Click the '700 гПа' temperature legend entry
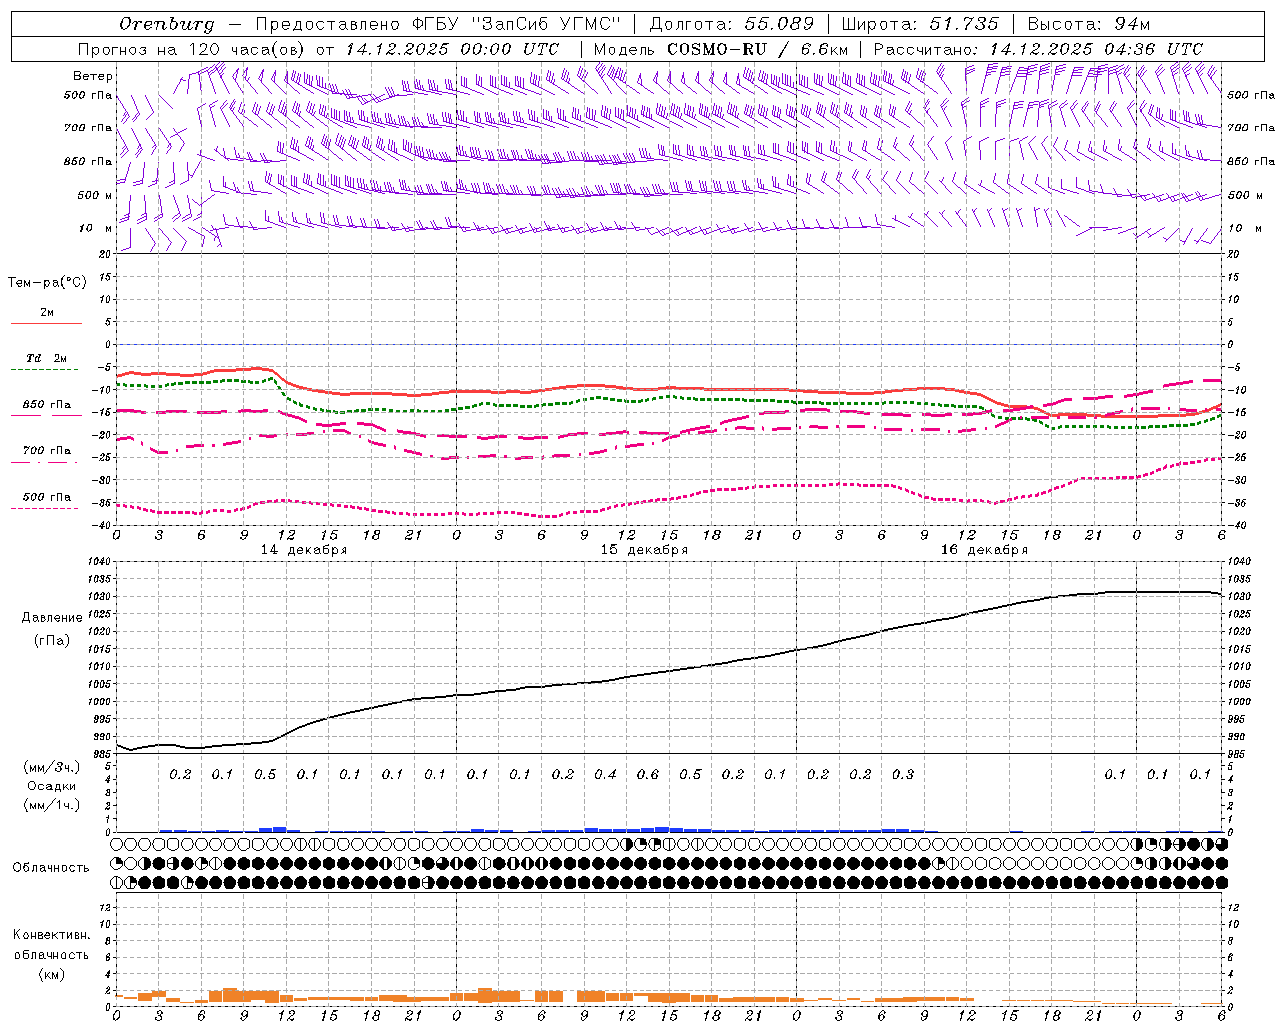 coord(47,451)
